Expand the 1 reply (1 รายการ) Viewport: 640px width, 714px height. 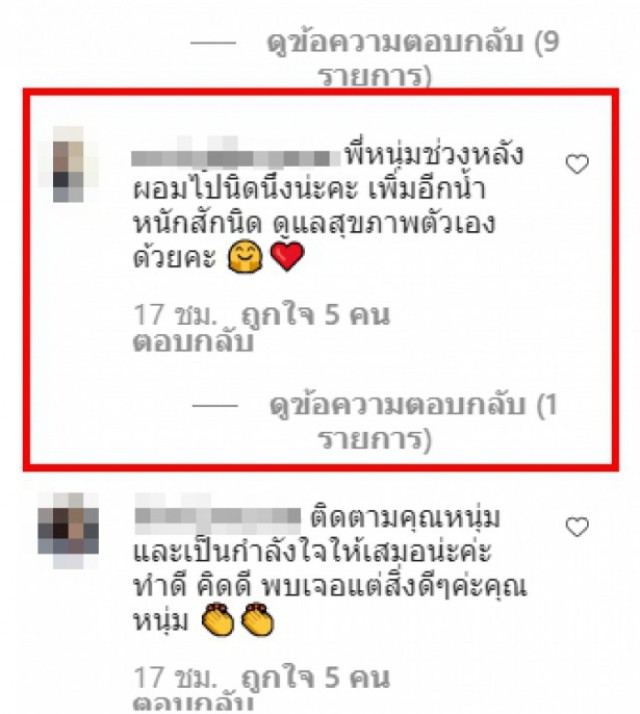[x=413, y=422]
